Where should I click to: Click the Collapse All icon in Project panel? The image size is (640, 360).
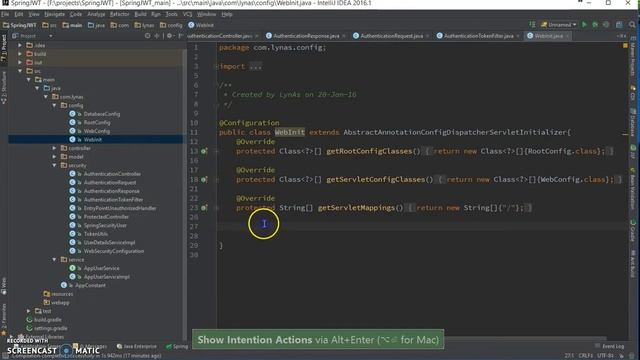pyautogui.click(x=157, y=36)
